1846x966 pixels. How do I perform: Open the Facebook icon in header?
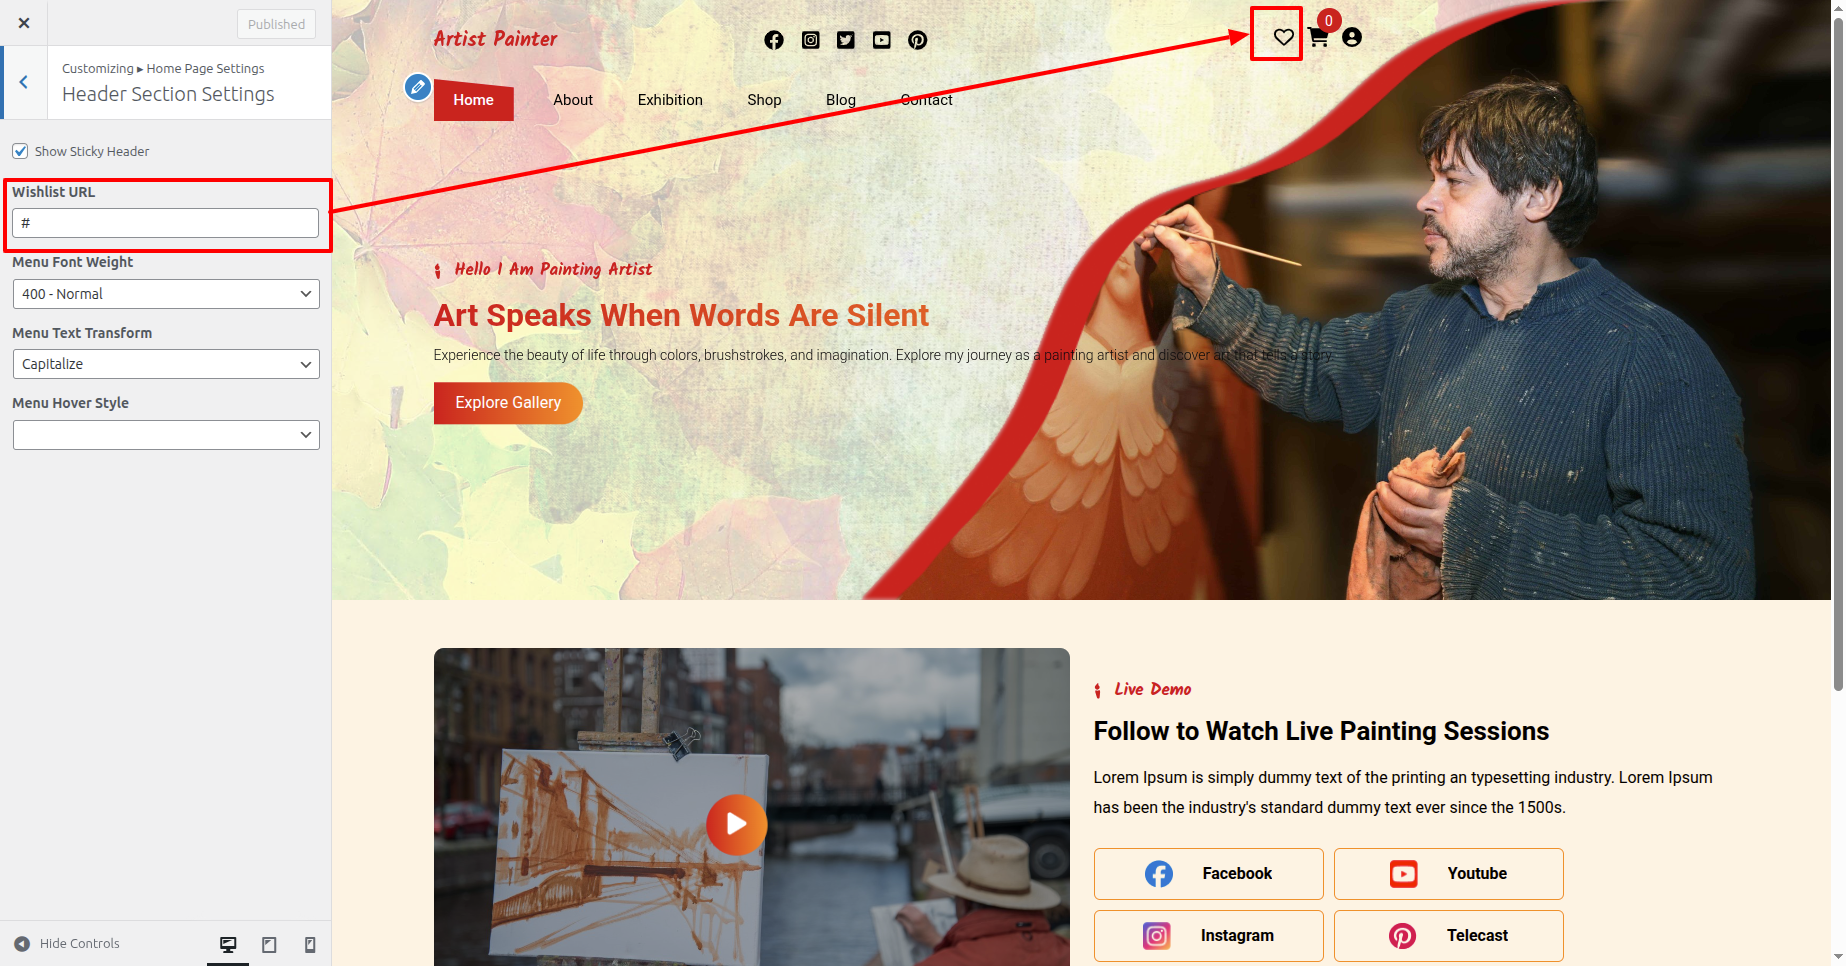(774, 40)
